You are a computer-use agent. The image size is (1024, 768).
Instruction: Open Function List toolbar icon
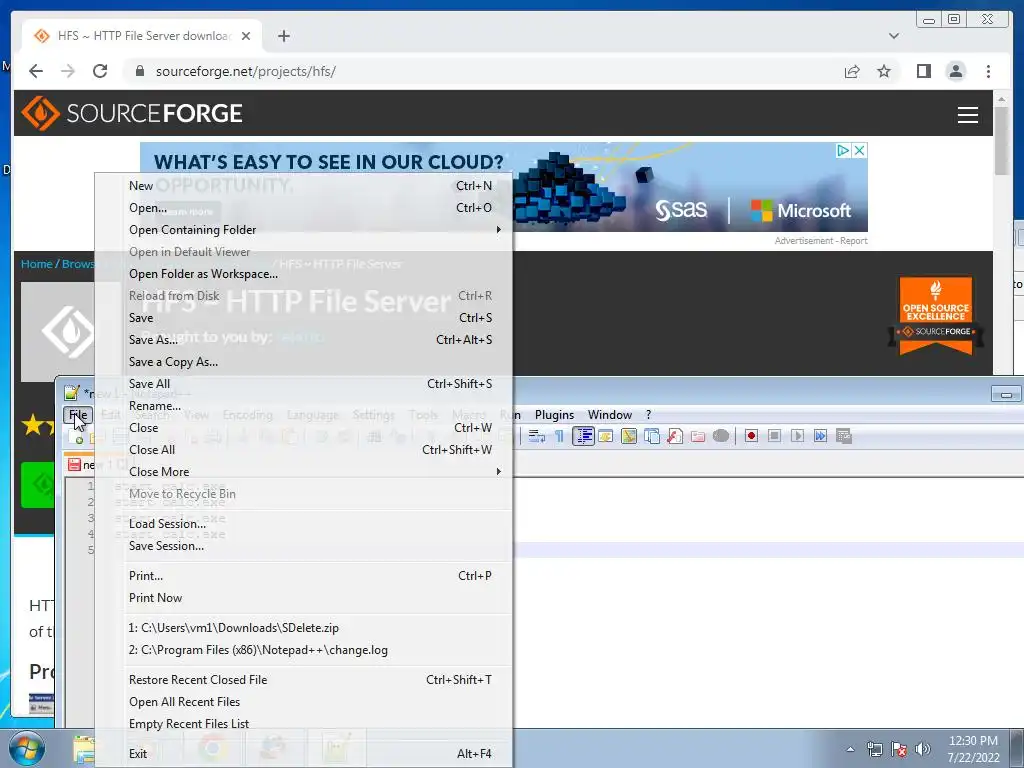(x=675, y=436)
